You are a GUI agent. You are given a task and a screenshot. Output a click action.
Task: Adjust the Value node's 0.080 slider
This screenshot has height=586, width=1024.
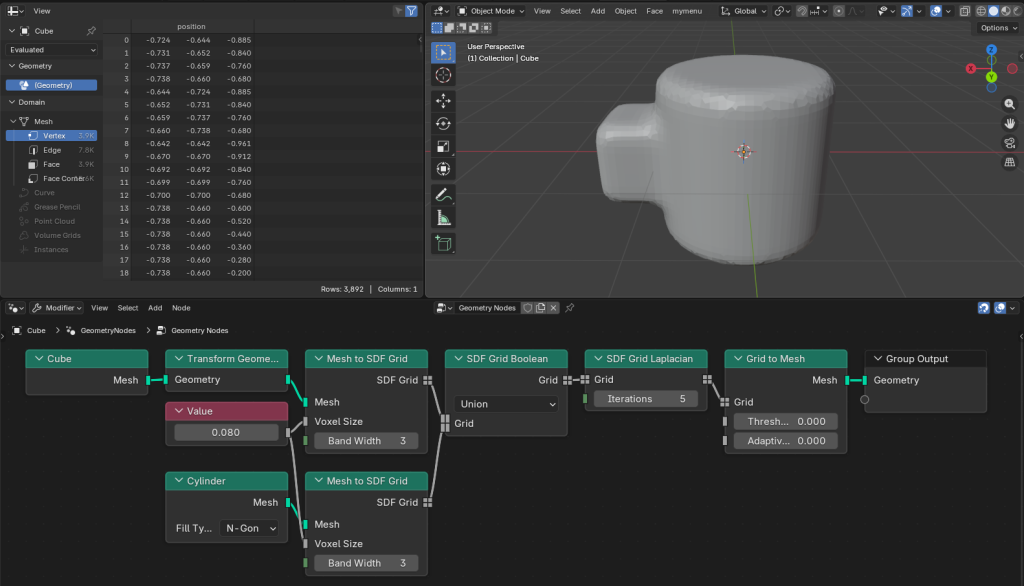pos(226,431)
